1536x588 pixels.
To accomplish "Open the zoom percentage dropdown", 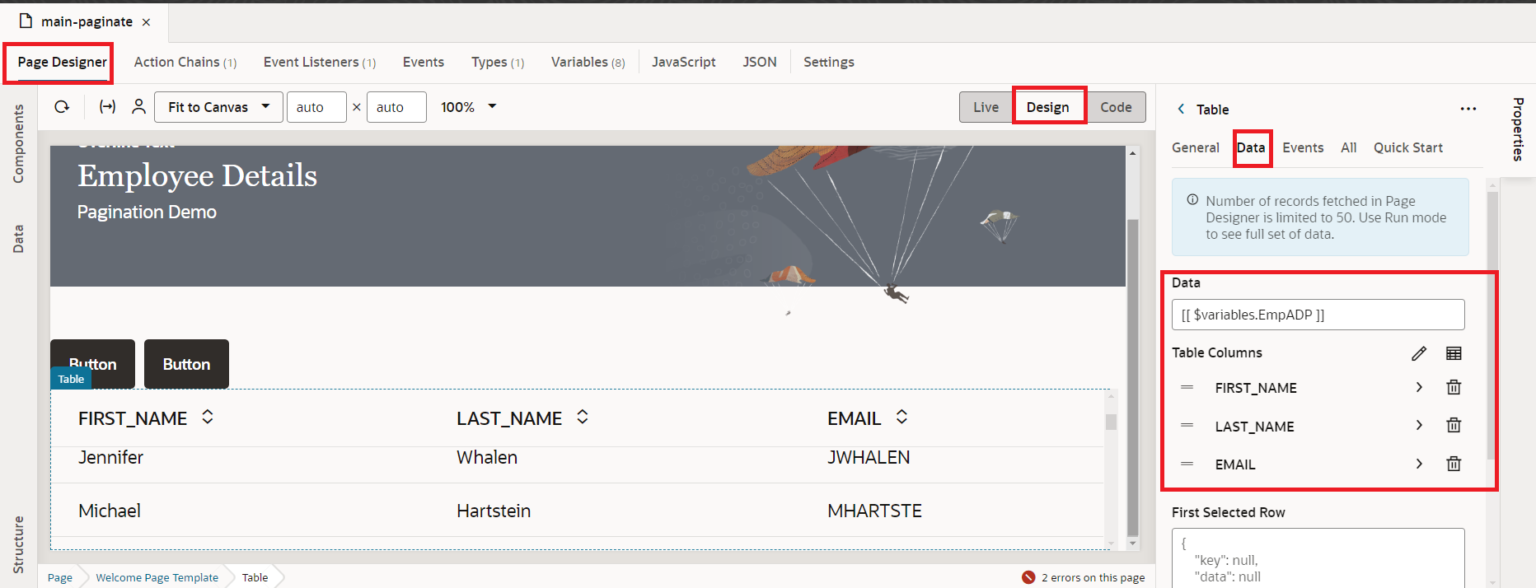I will (468, 107).
